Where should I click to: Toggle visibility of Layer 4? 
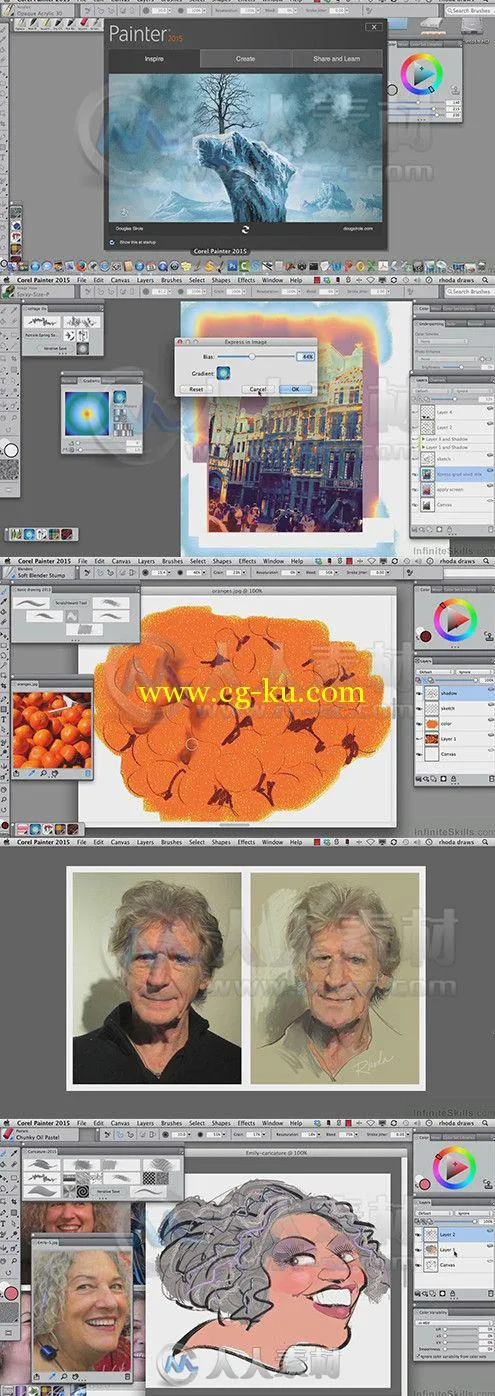pos(417,412)
